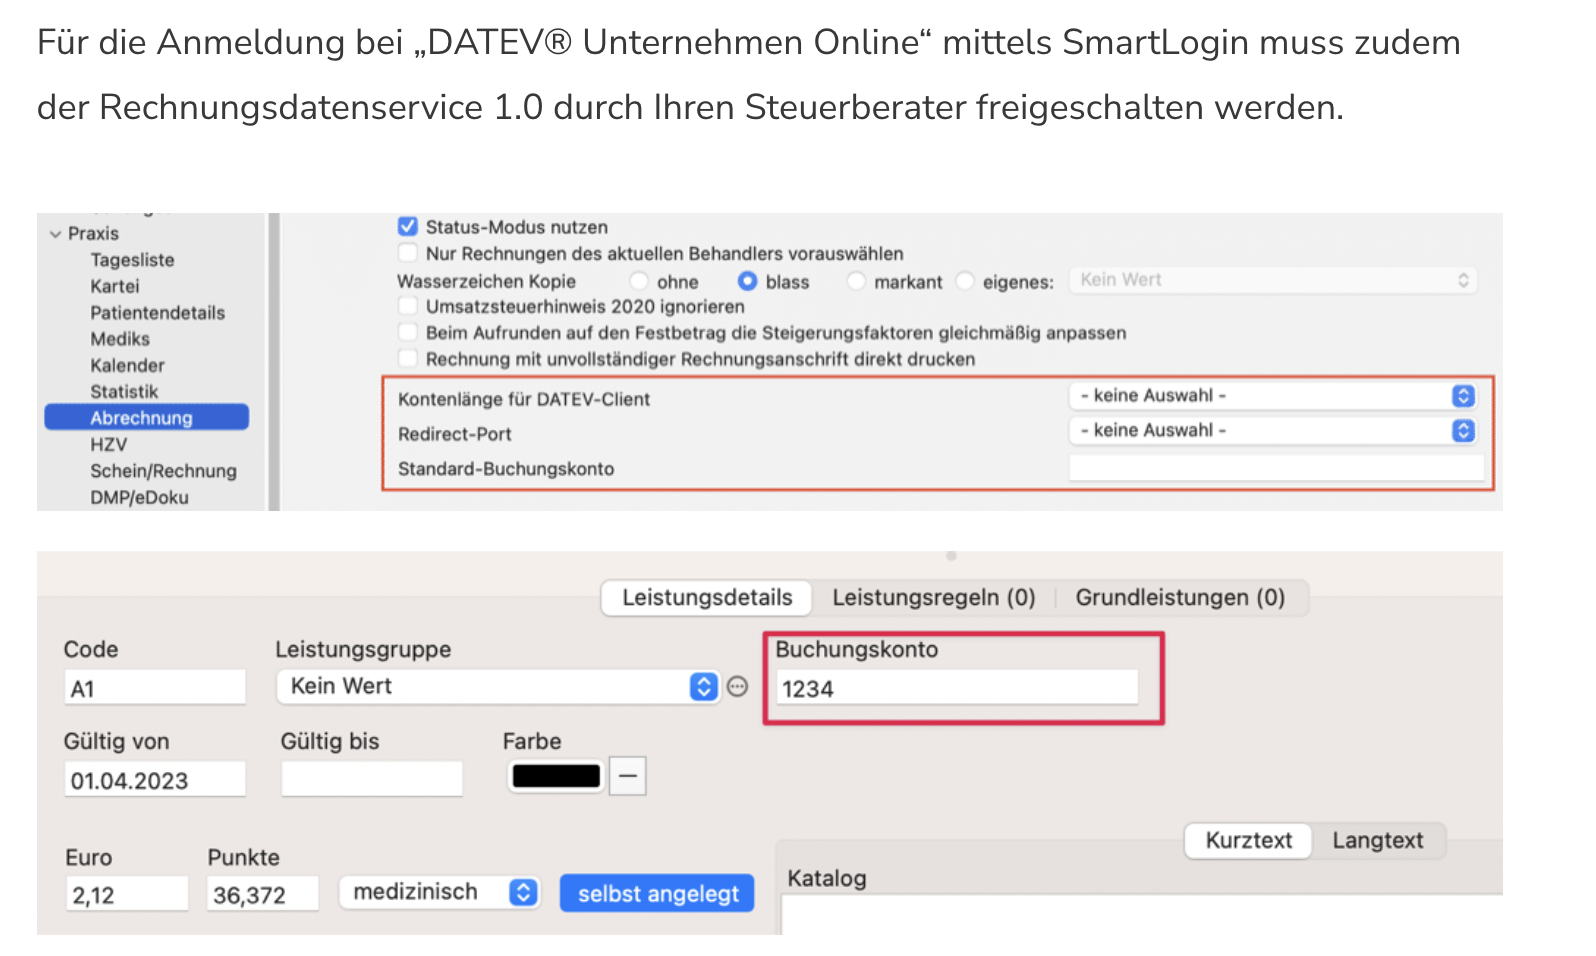Open the Redirect-Port dropdown
1596x956 pixels.
click(x=1273, y=430)
